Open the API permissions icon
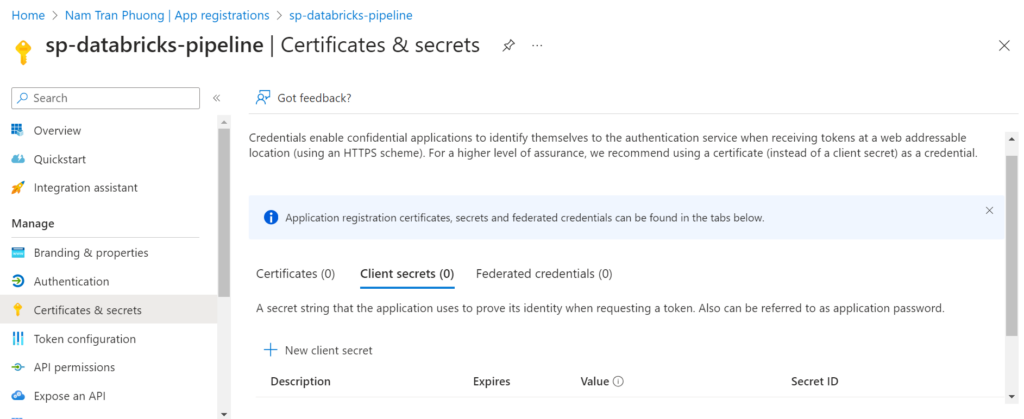The image size is (1024, 419). [x=17, y=367]
